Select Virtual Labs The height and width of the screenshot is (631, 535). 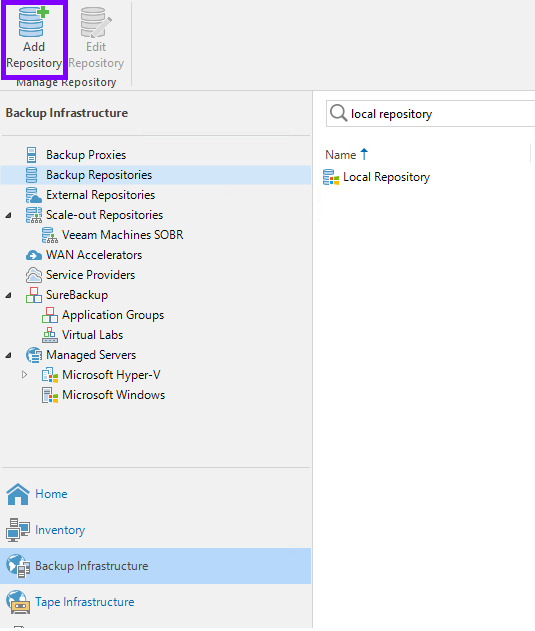coord(92,335)
